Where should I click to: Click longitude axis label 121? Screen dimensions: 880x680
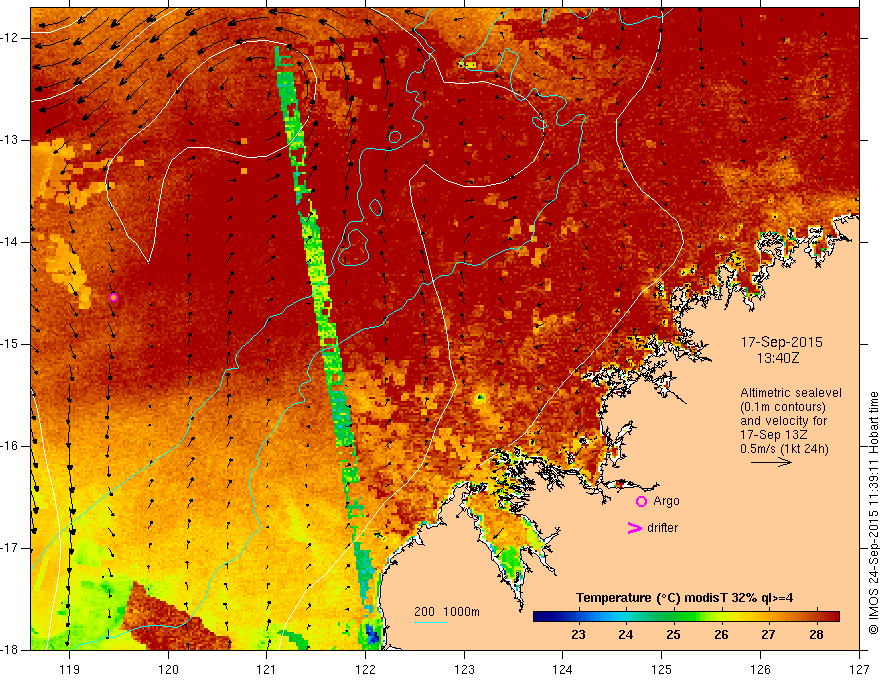266,669
